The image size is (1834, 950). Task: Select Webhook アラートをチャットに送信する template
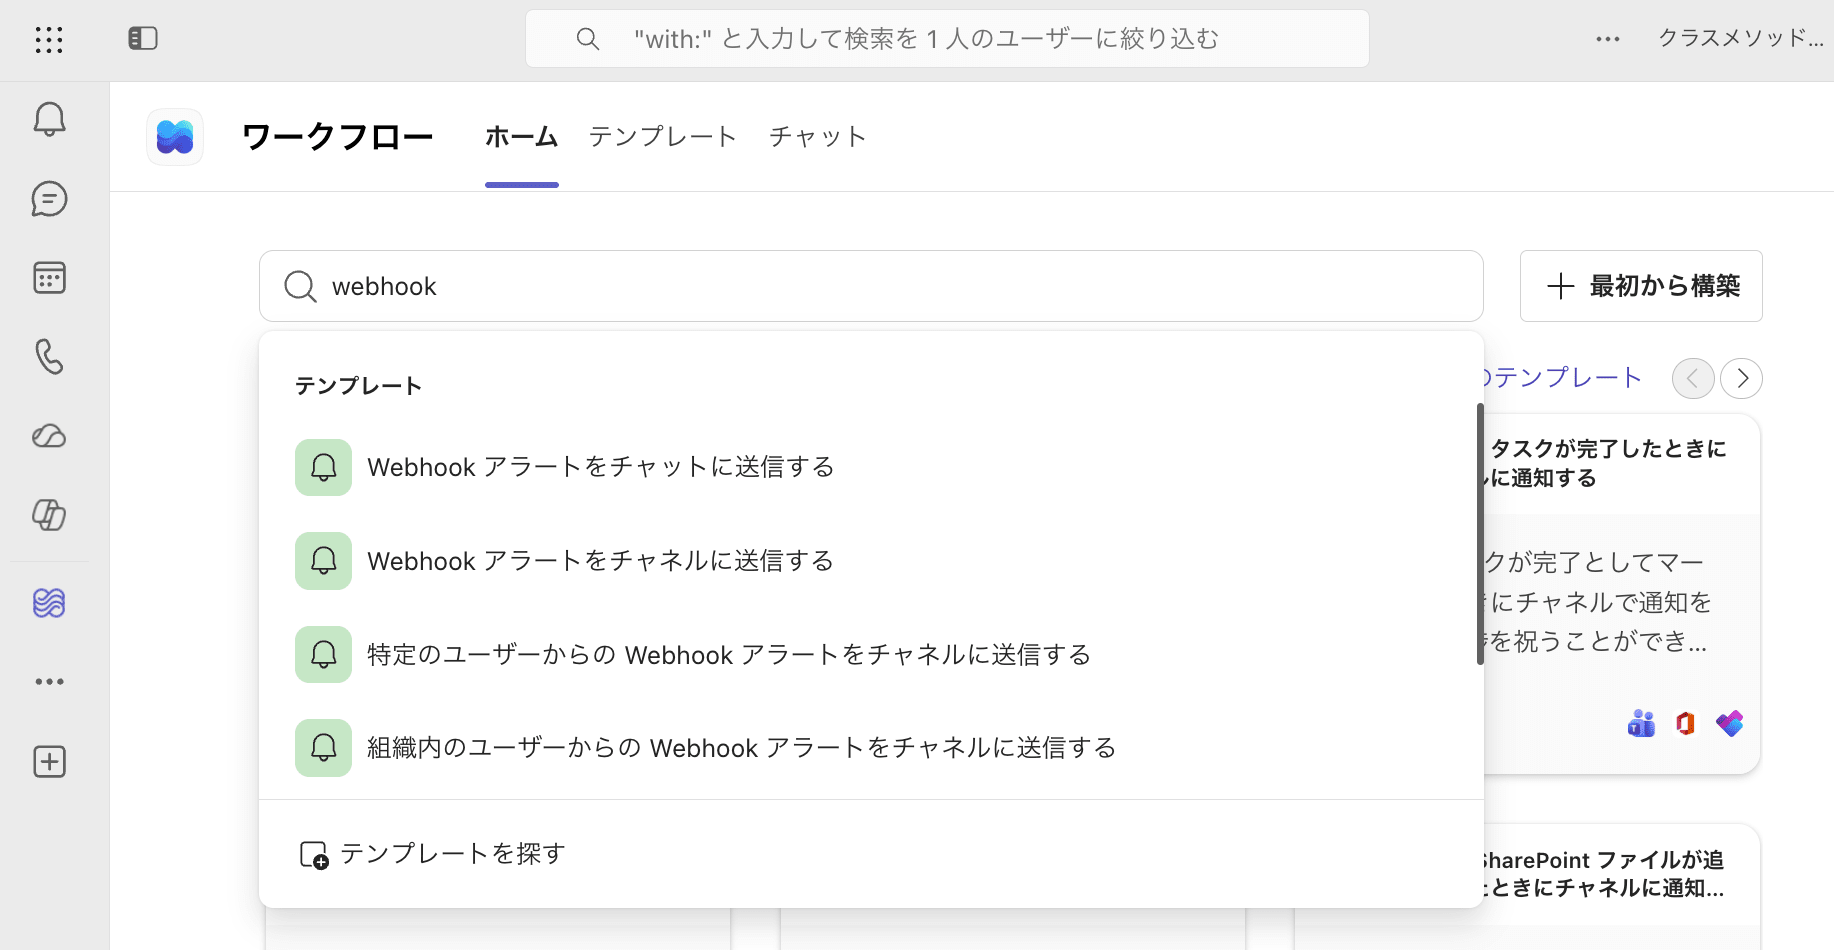point(870,467)
